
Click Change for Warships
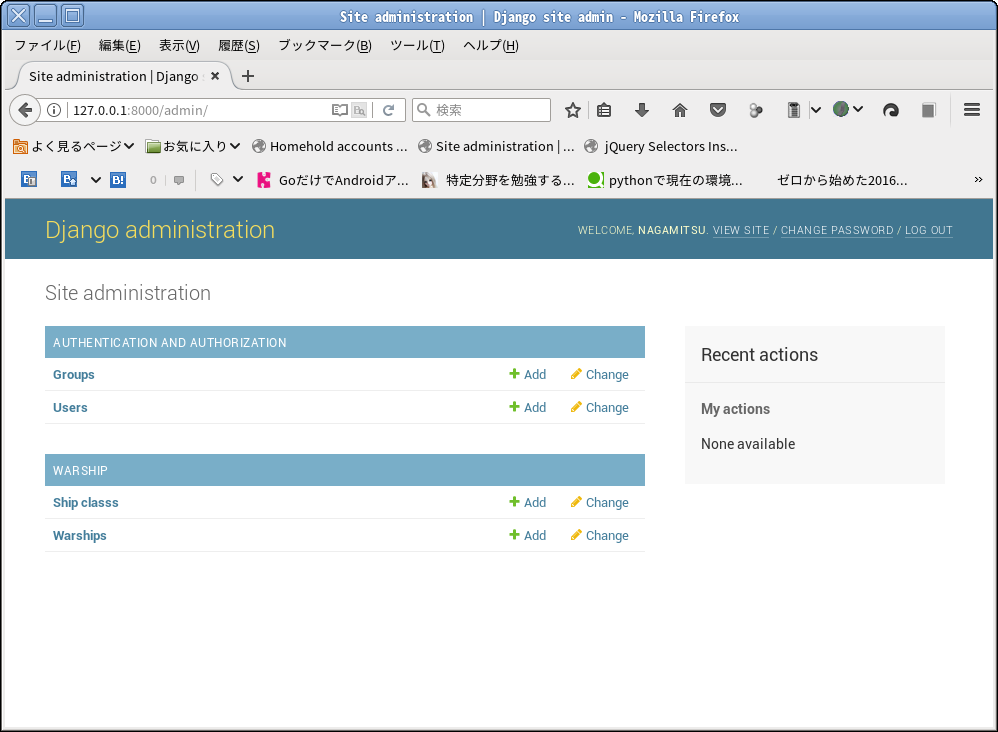pos(600,535)
